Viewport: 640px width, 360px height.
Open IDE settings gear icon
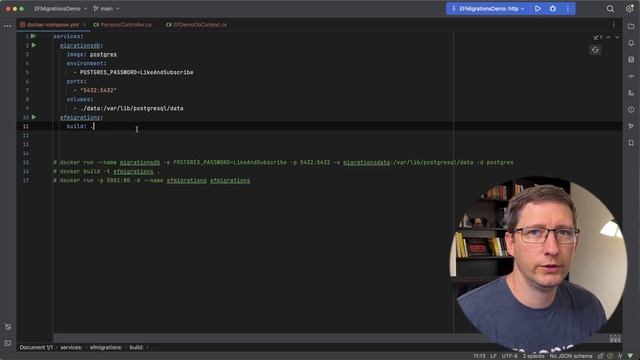(629, 9)
